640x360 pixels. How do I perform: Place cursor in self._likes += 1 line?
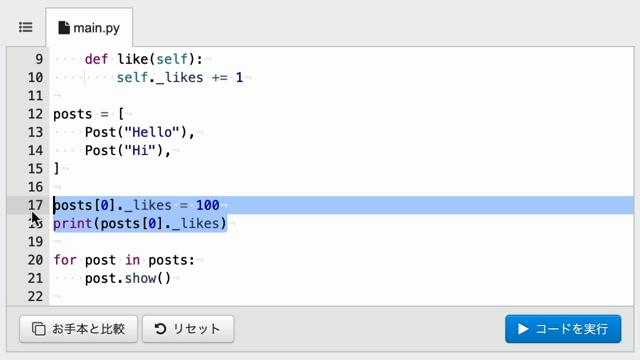[180, 78]
